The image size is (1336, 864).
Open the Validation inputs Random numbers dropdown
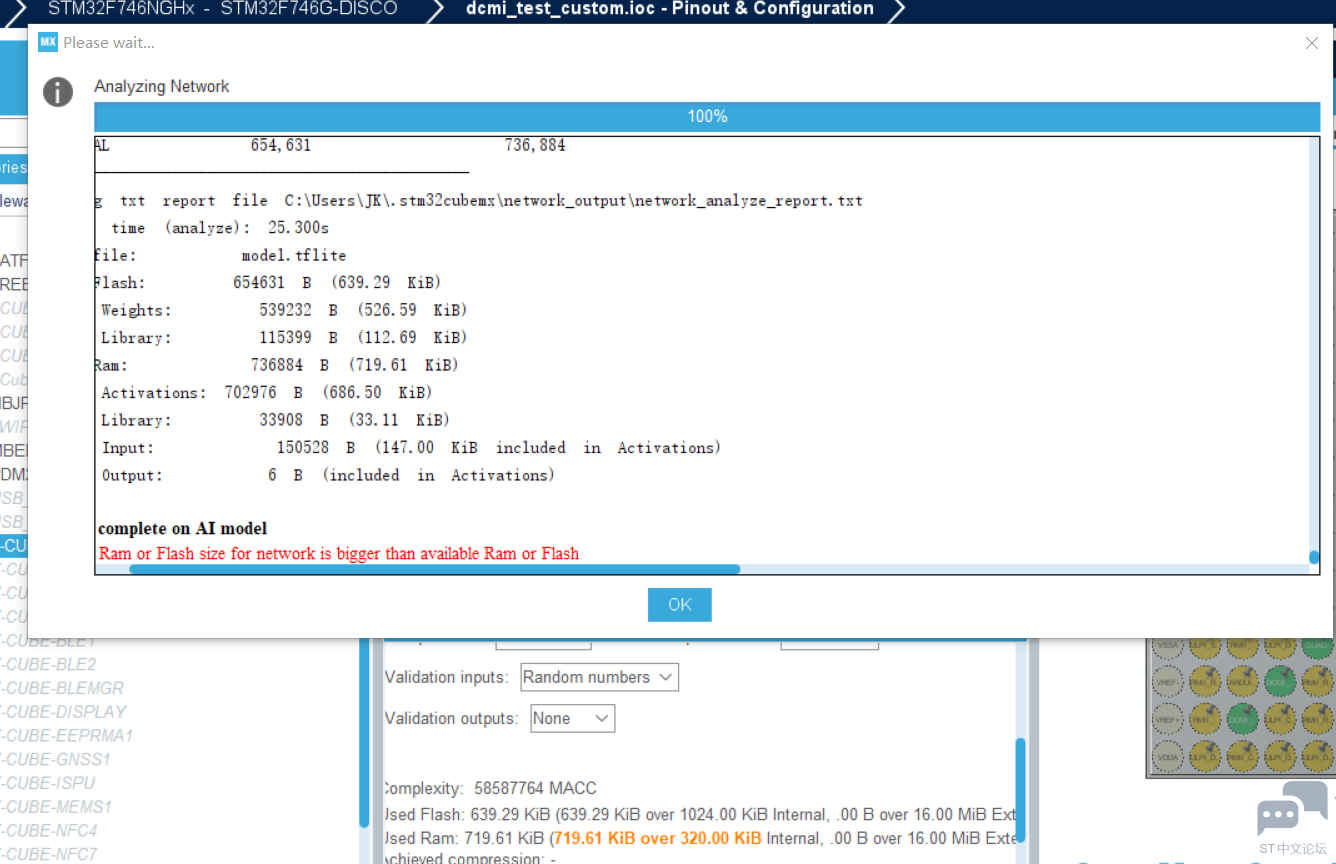click(600, 677)
